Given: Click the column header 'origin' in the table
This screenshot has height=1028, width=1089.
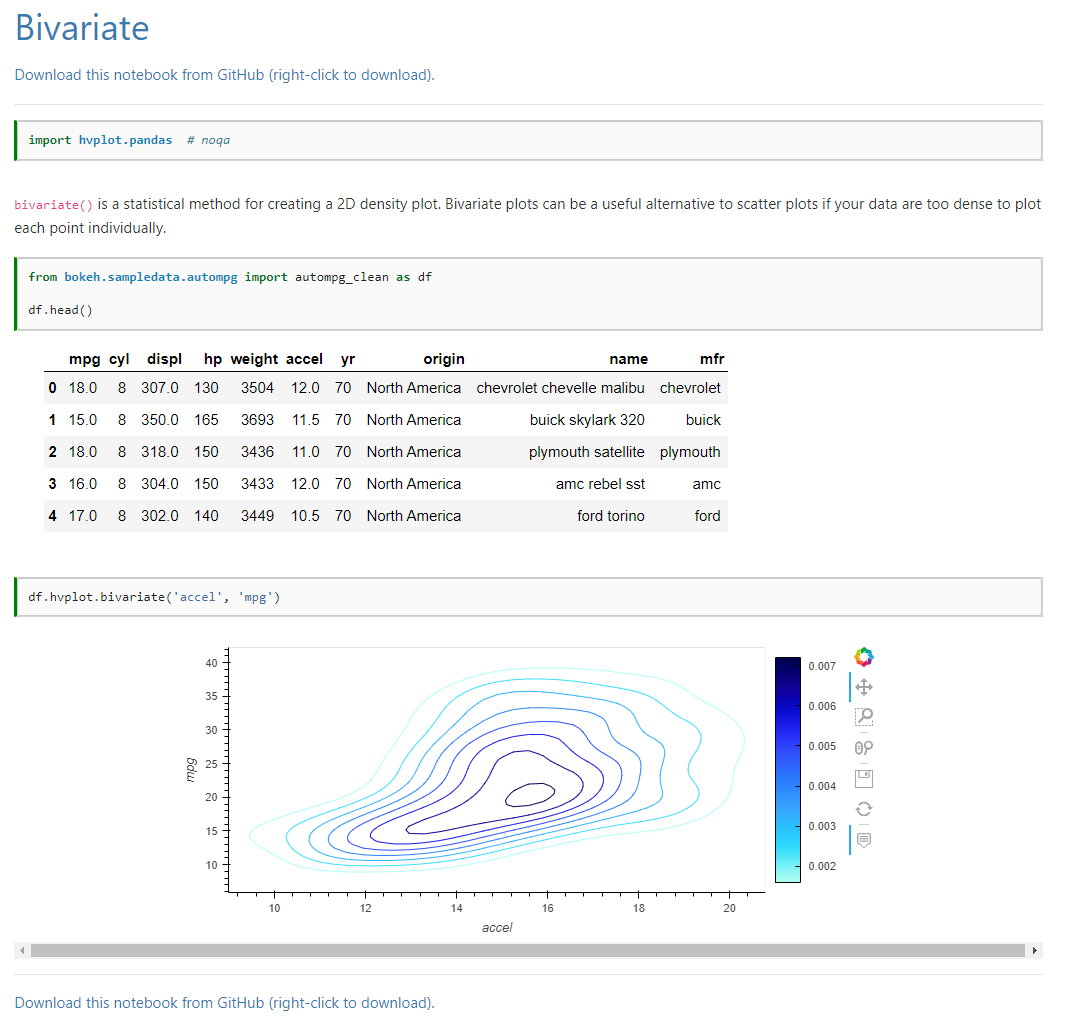Looking at the screenshot, I should pyautogui.click(x=444, y=359).
